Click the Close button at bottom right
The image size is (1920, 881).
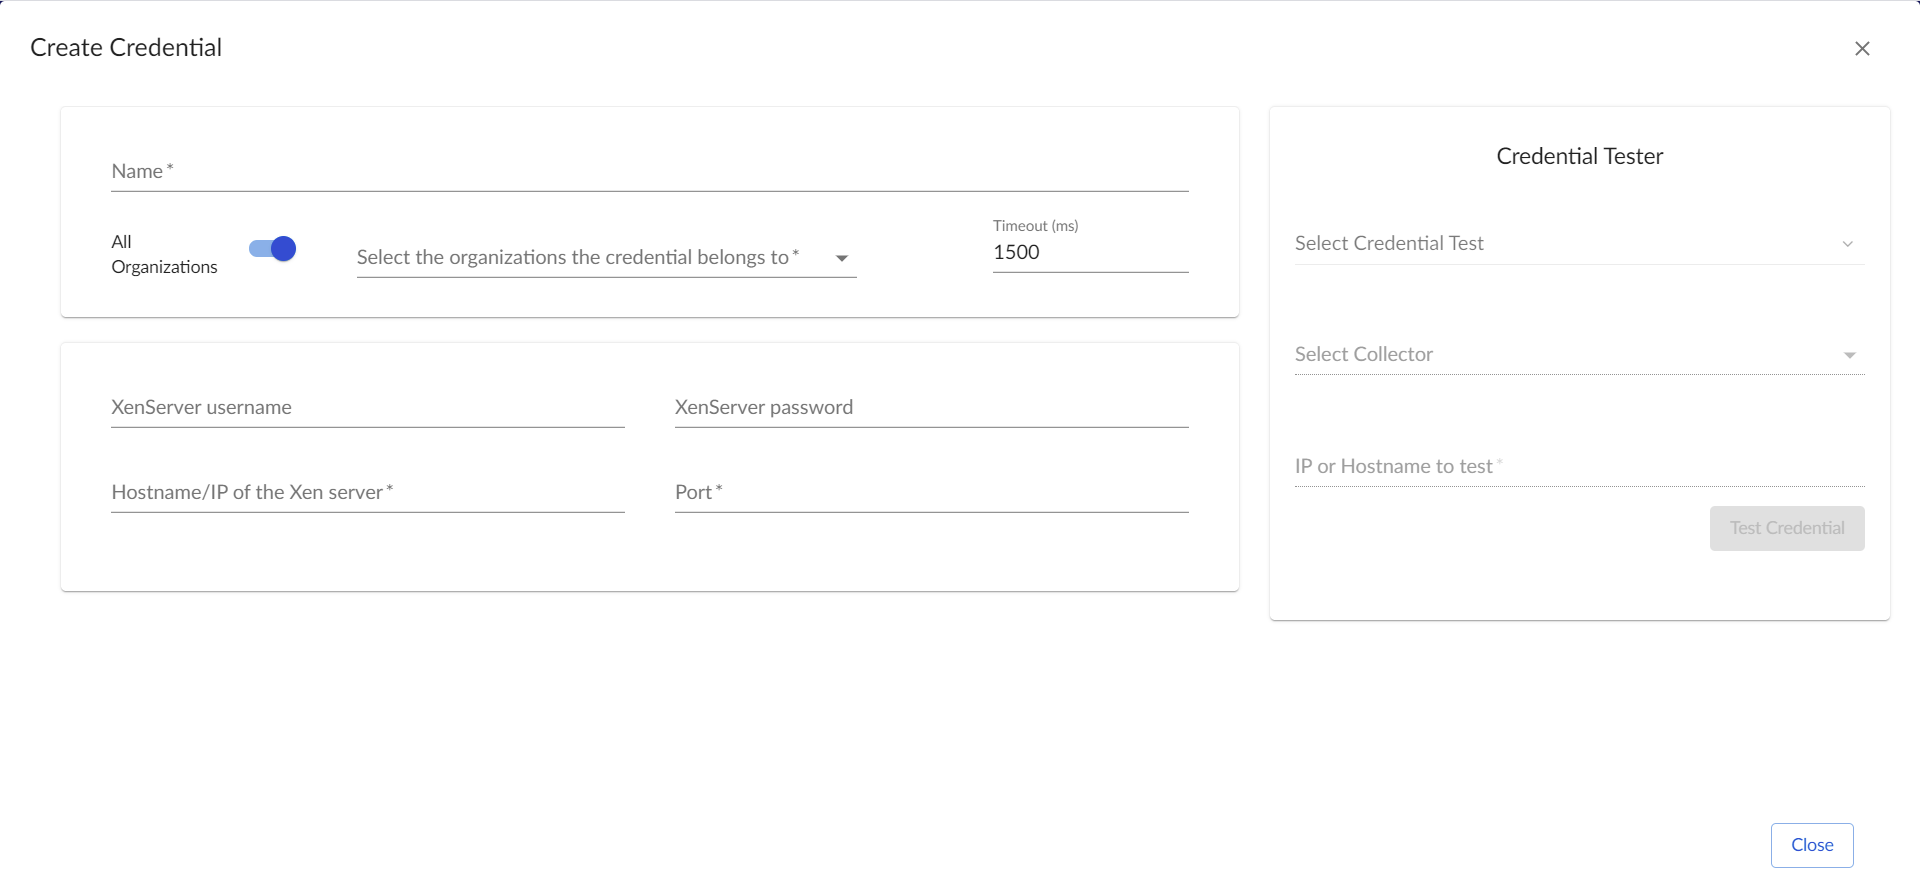point(1811,845)
